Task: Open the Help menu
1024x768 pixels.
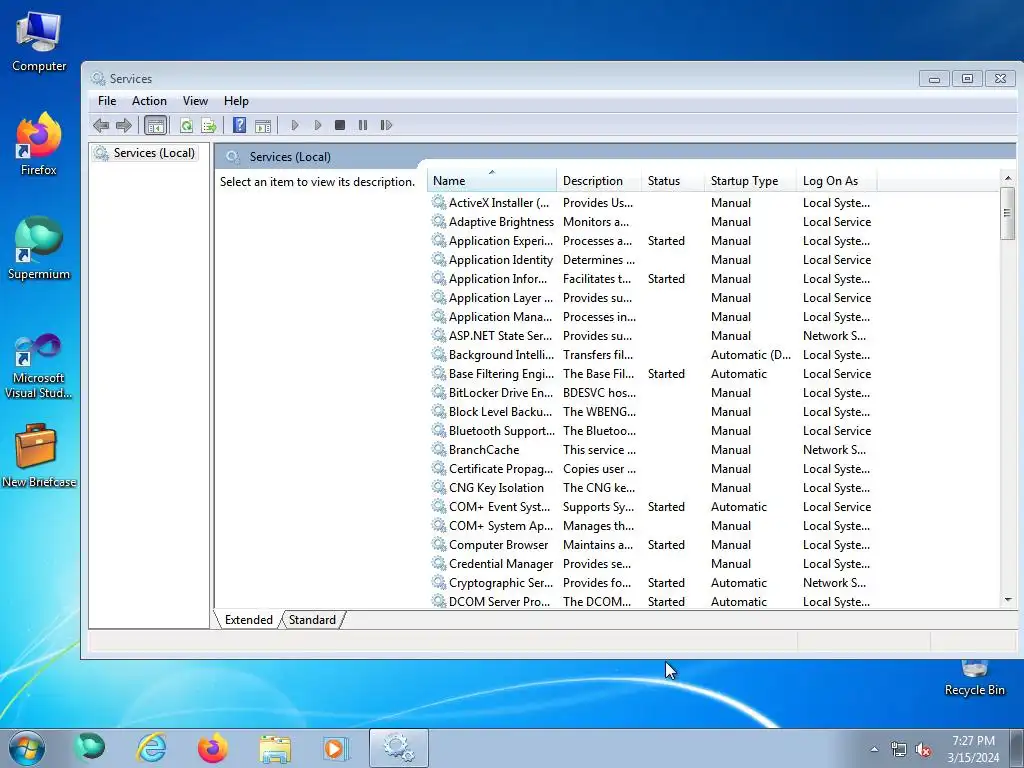Action: [236, 101]
